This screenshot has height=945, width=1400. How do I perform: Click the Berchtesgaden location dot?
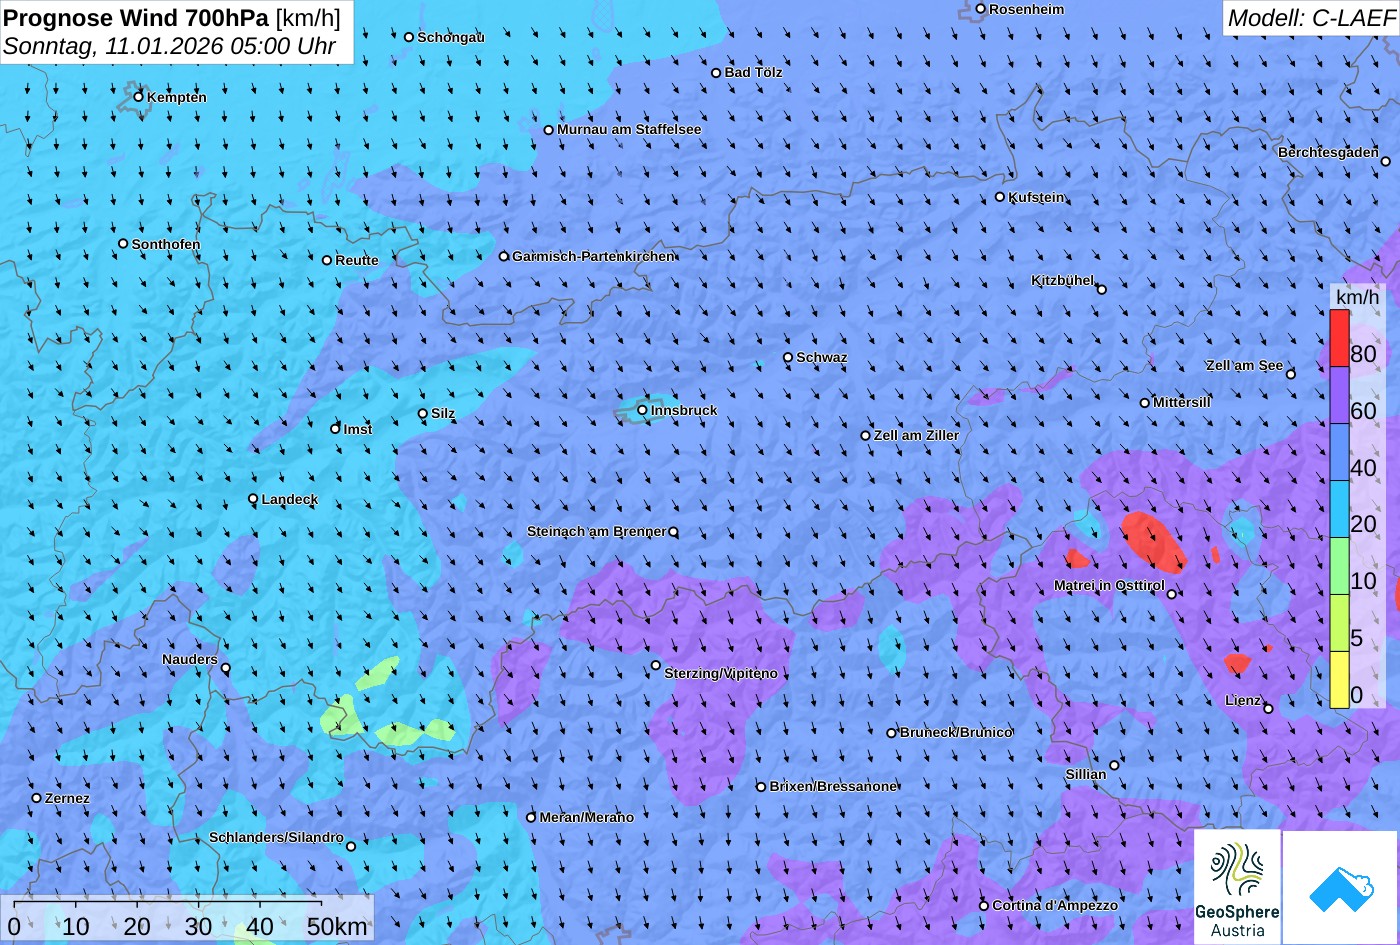1386,161
